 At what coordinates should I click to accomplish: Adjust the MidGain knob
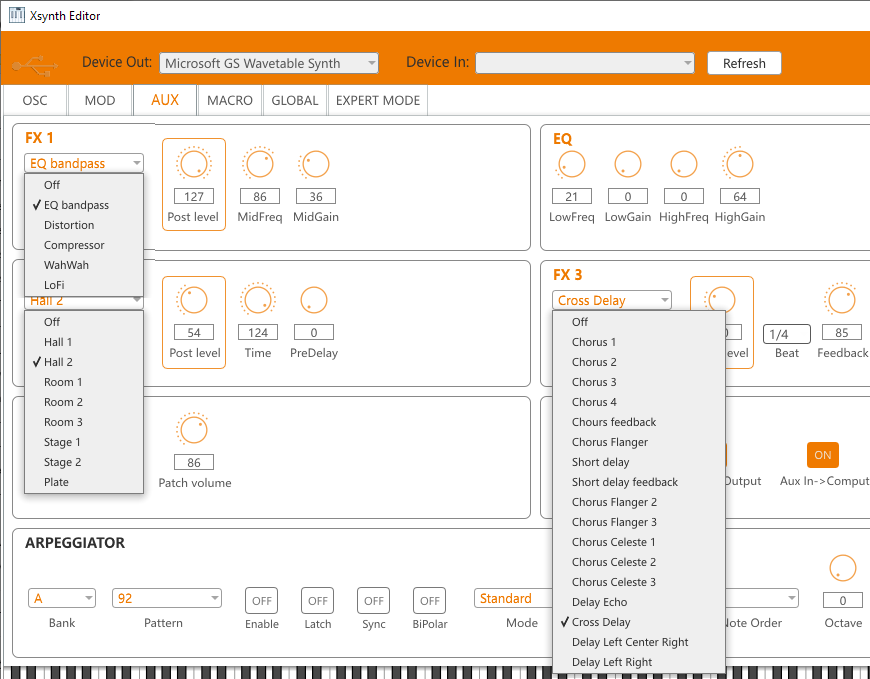315,164
